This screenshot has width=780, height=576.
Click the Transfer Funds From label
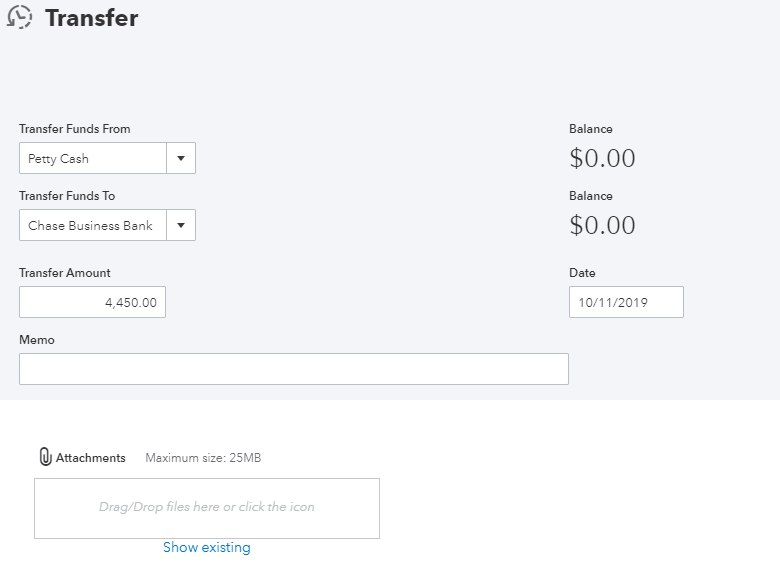(x=75, y=129)
